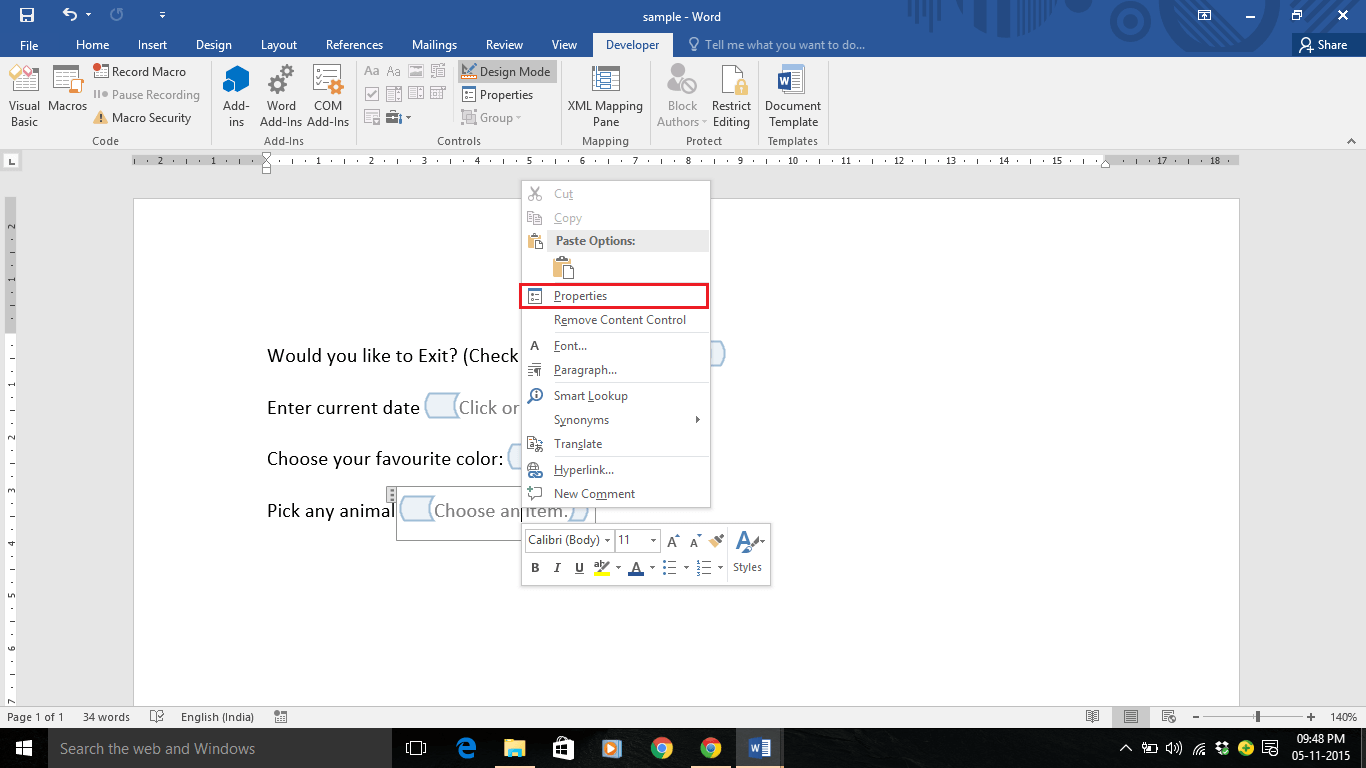1366x768 pixels.
Task: Click the zoom slider handle
Action: (1258, 717)
